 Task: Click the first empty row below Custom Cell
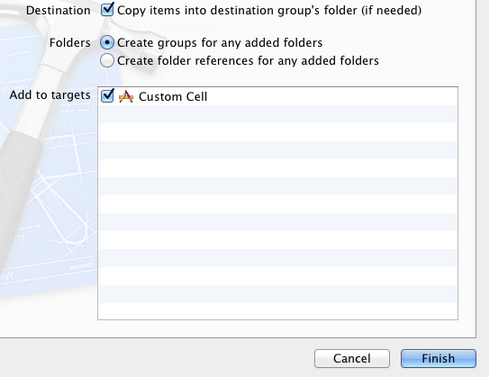coord(278,114)
